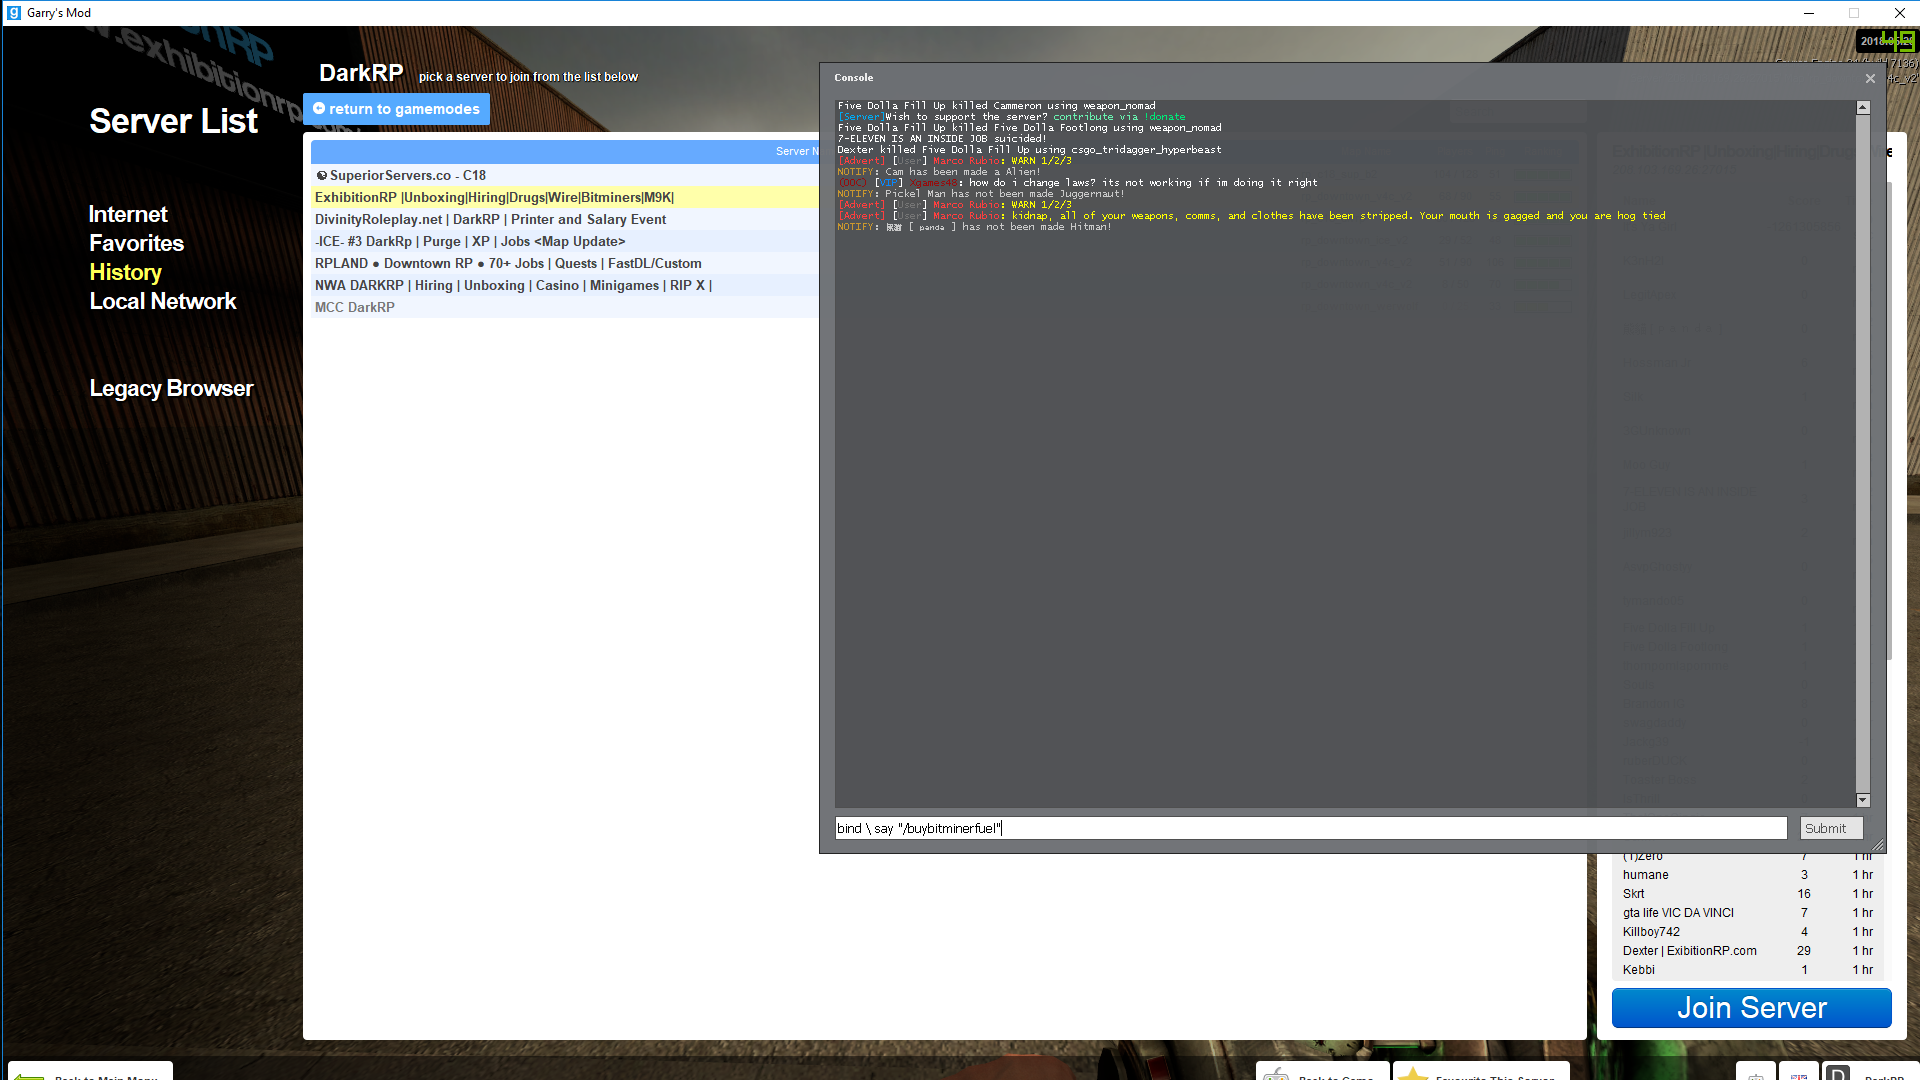Image resolution: width=1920 pixels, height=1080 pixels.
Task: Select MCC DarkRP server row
Action: click(x=565, y=307)
